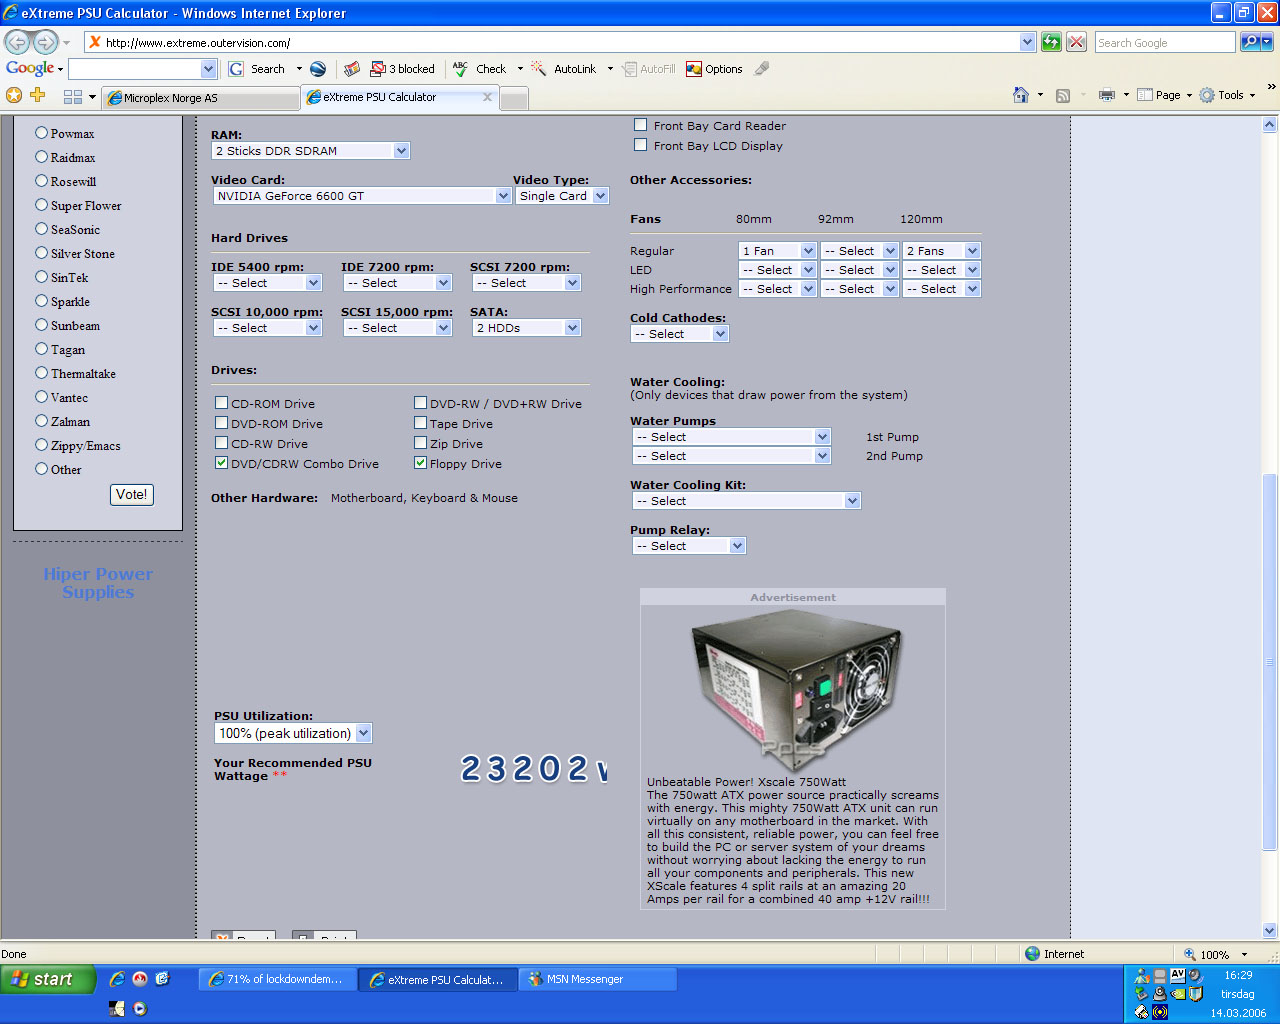Open the Google toolbar logo menu
Viewport: 1280px width, 1024px height.
[x=34, y=68]
